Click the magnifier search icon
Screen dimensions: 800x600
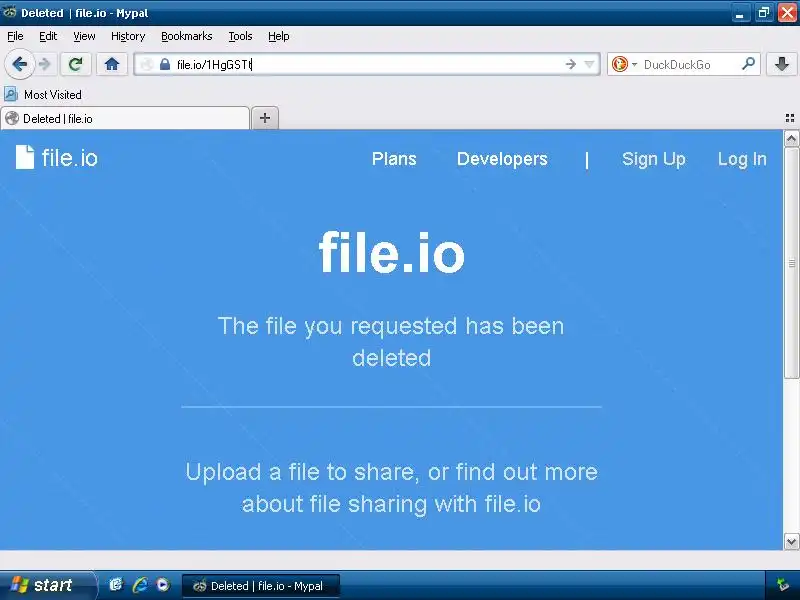(748, 64)
